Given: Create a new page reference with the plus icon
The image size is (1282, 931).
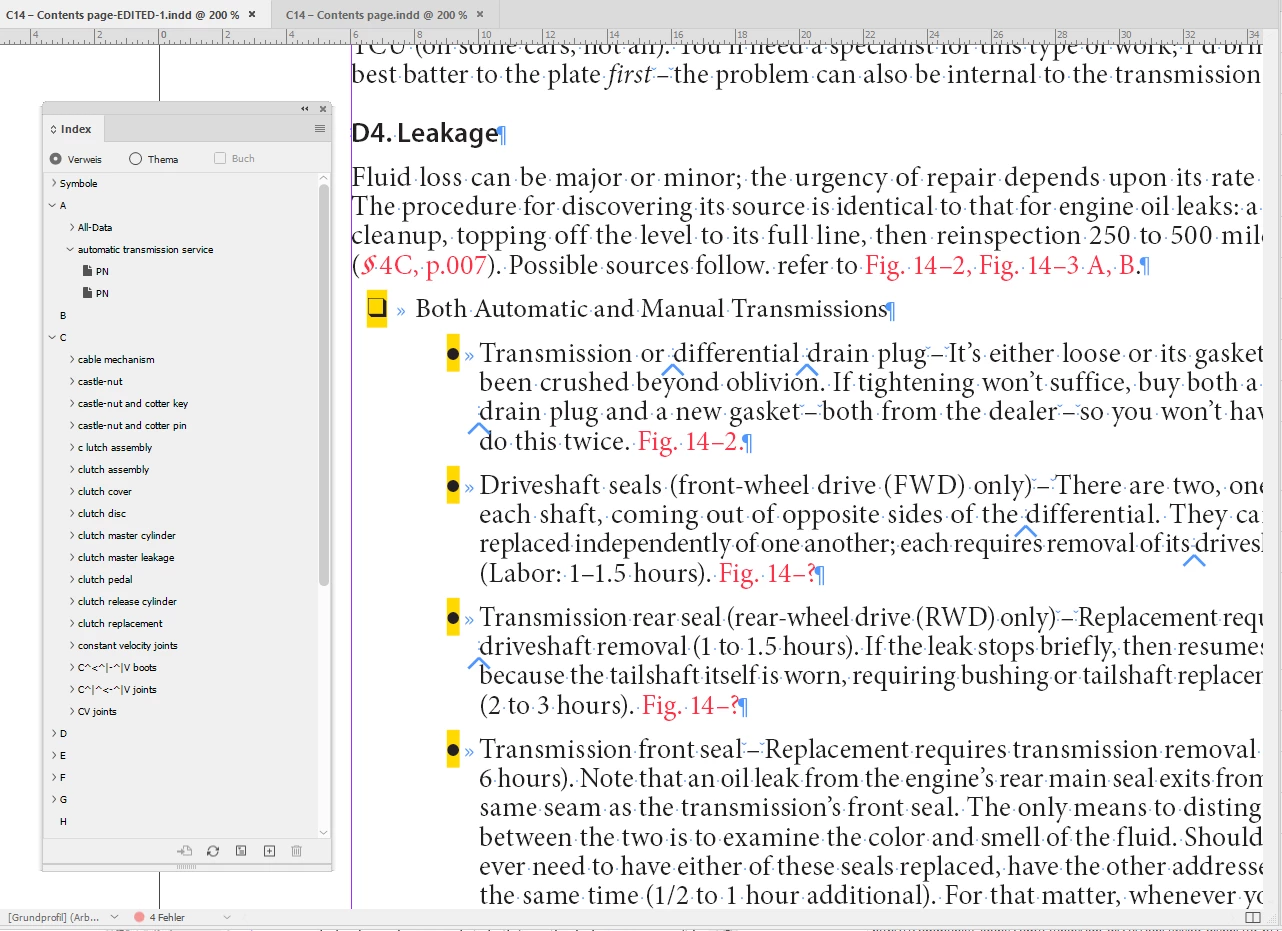Looking at the screenshot, I should click(x=269, y=851).
